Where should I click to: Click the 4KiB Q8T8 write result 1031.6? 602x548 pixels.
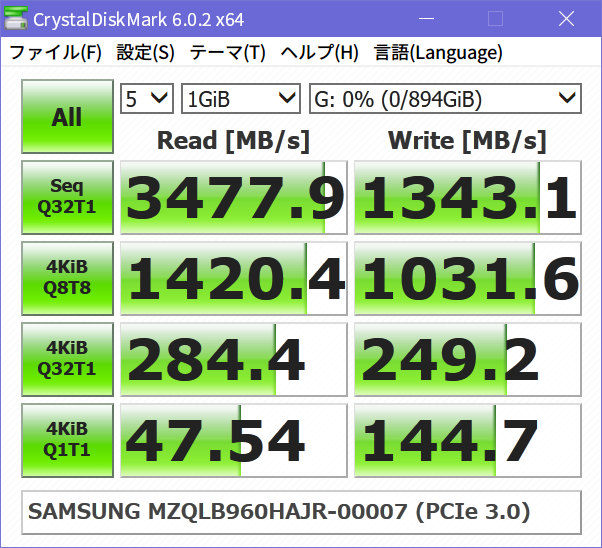(468, 278)
